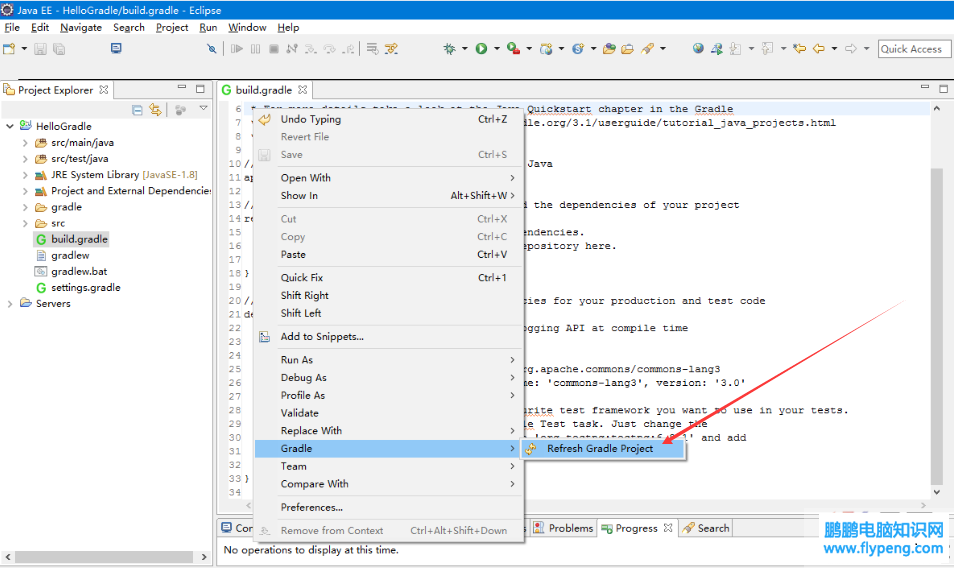Click the green bug Debug icon
Image resolution: width=954 pixels, height=568 pixels.
[x=450, y=49]
